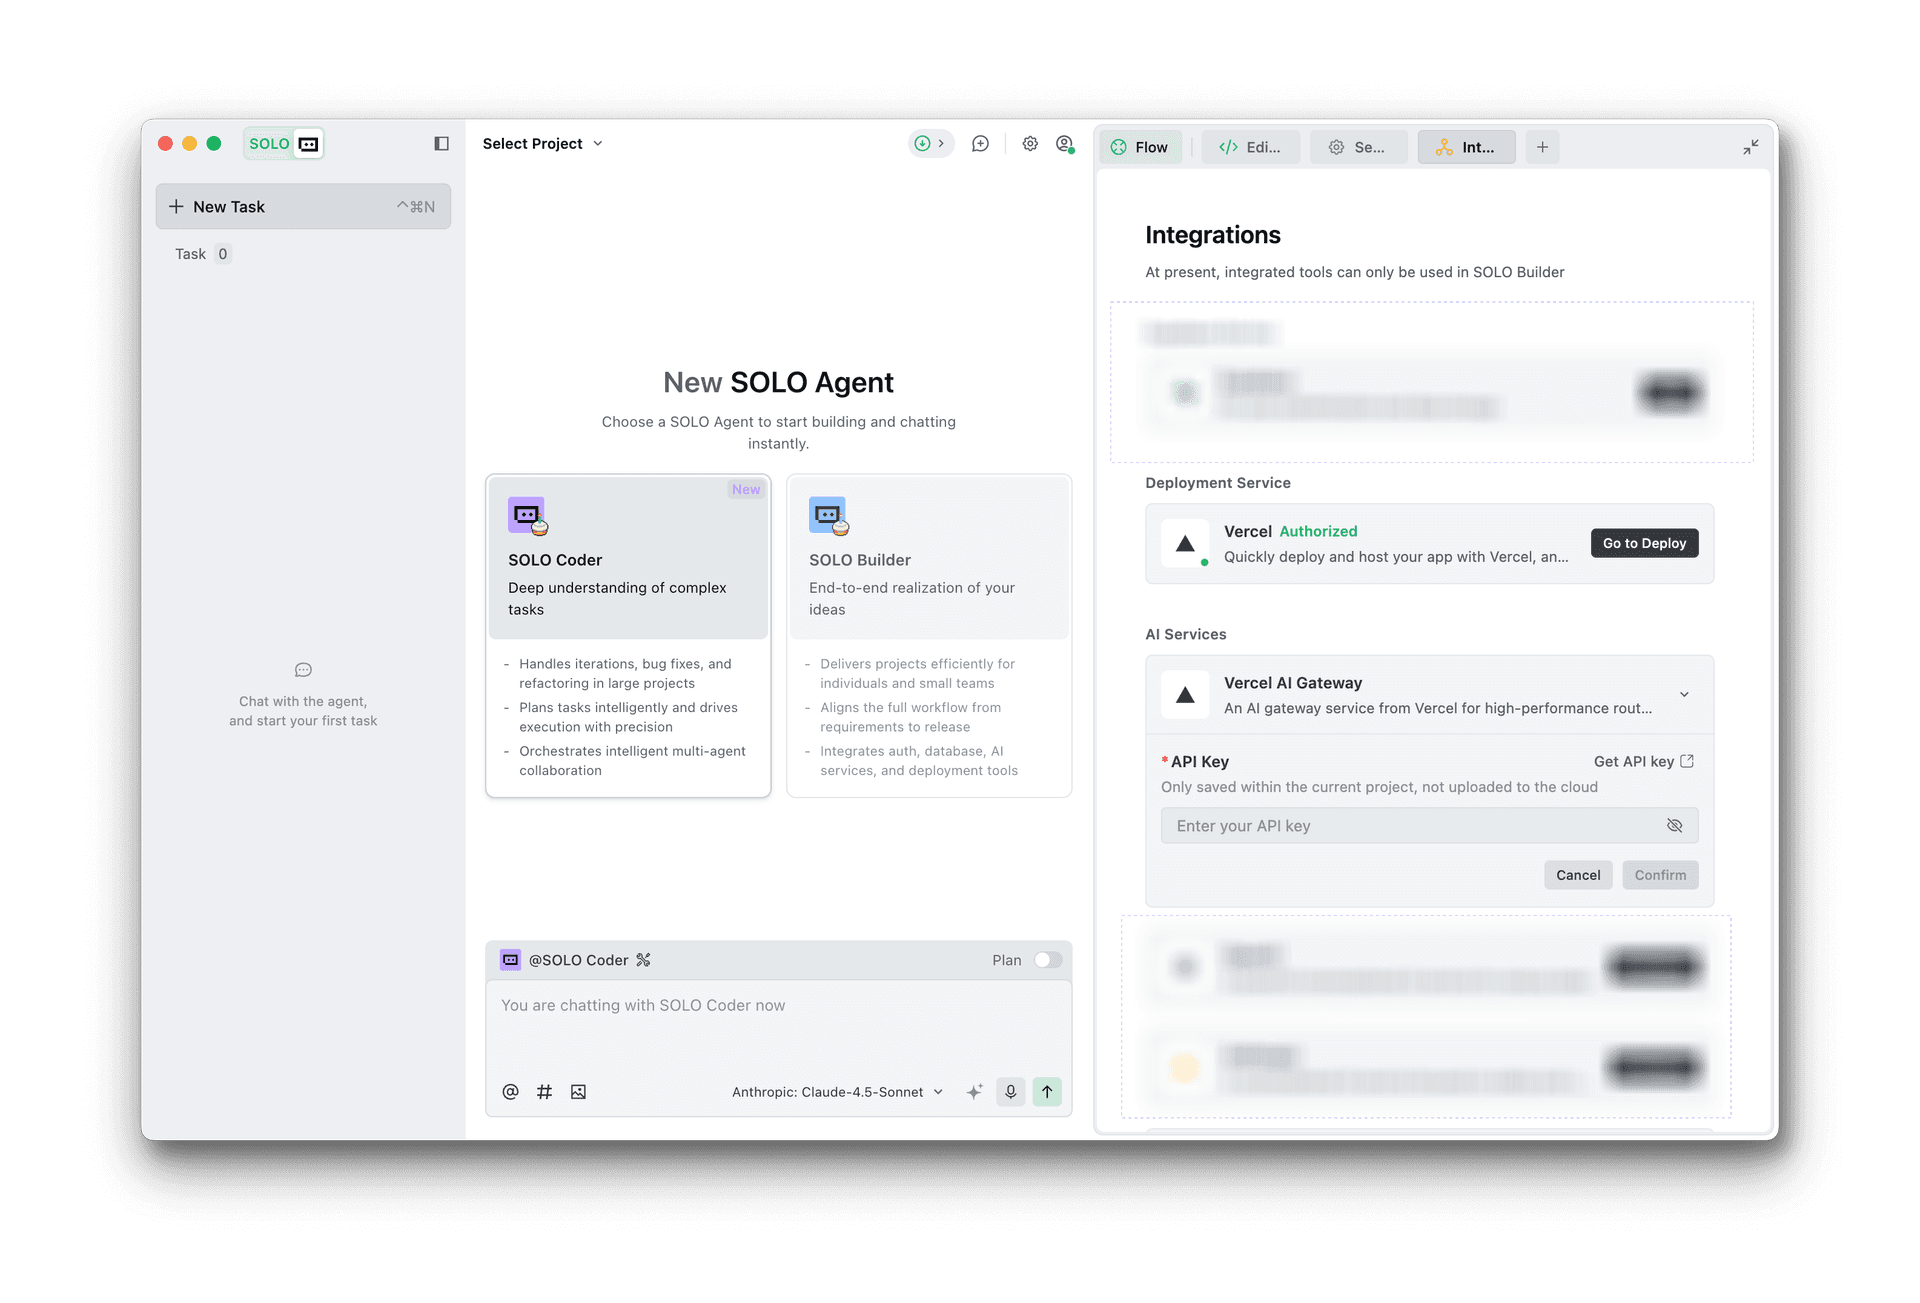Toggle API key visibility eye icon
The height and width of the screenshot is (1303, 1920).
coord(1675,826)
